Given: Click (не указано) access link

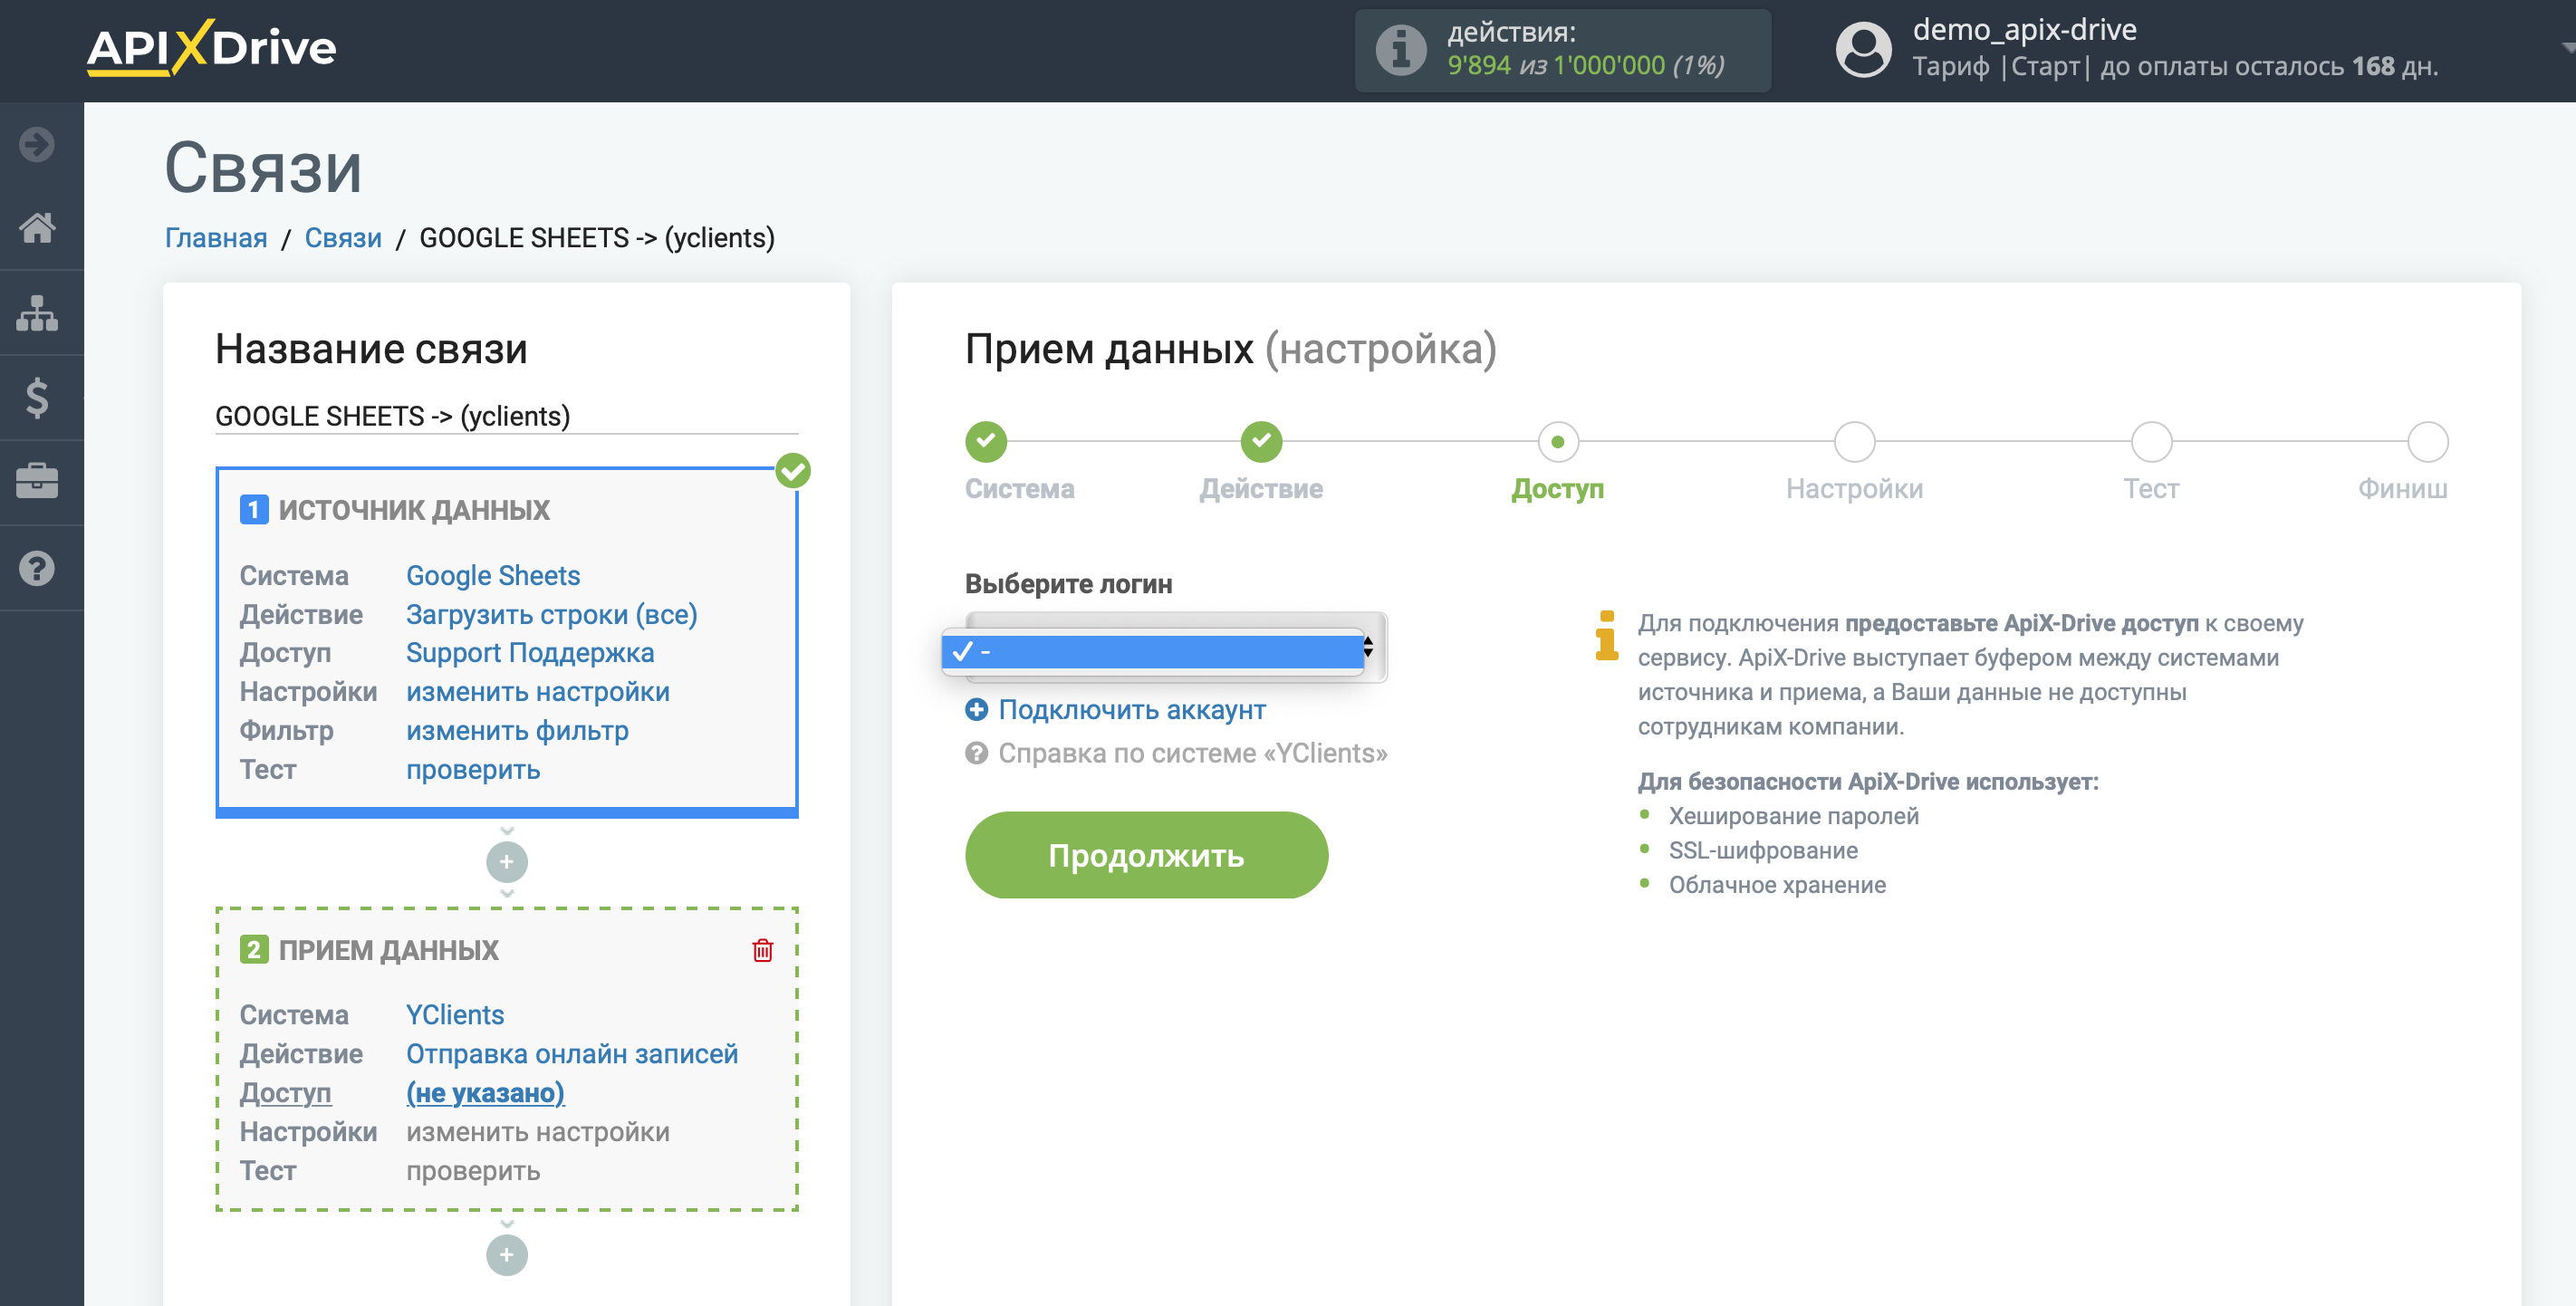Looking at the screenshot, I should (485, 1092).
